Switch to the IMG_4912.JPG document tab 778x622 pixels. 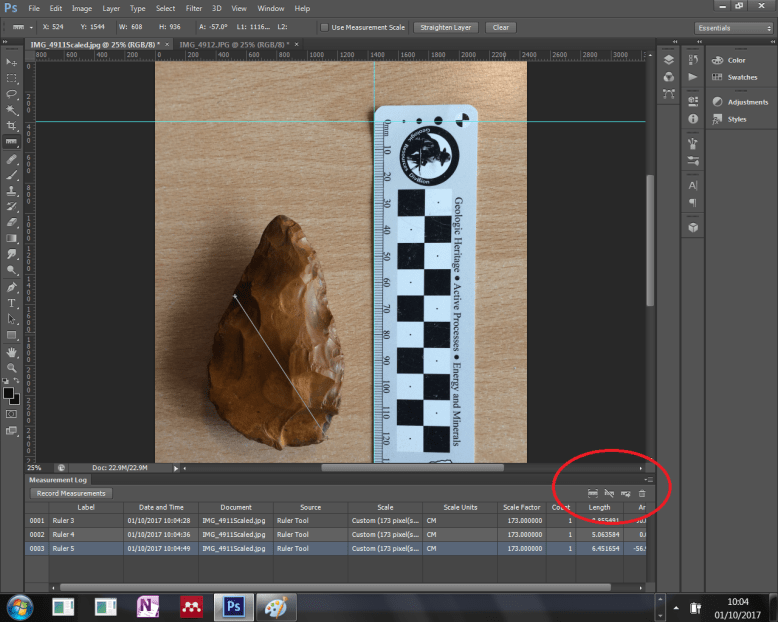click(232, 44)
